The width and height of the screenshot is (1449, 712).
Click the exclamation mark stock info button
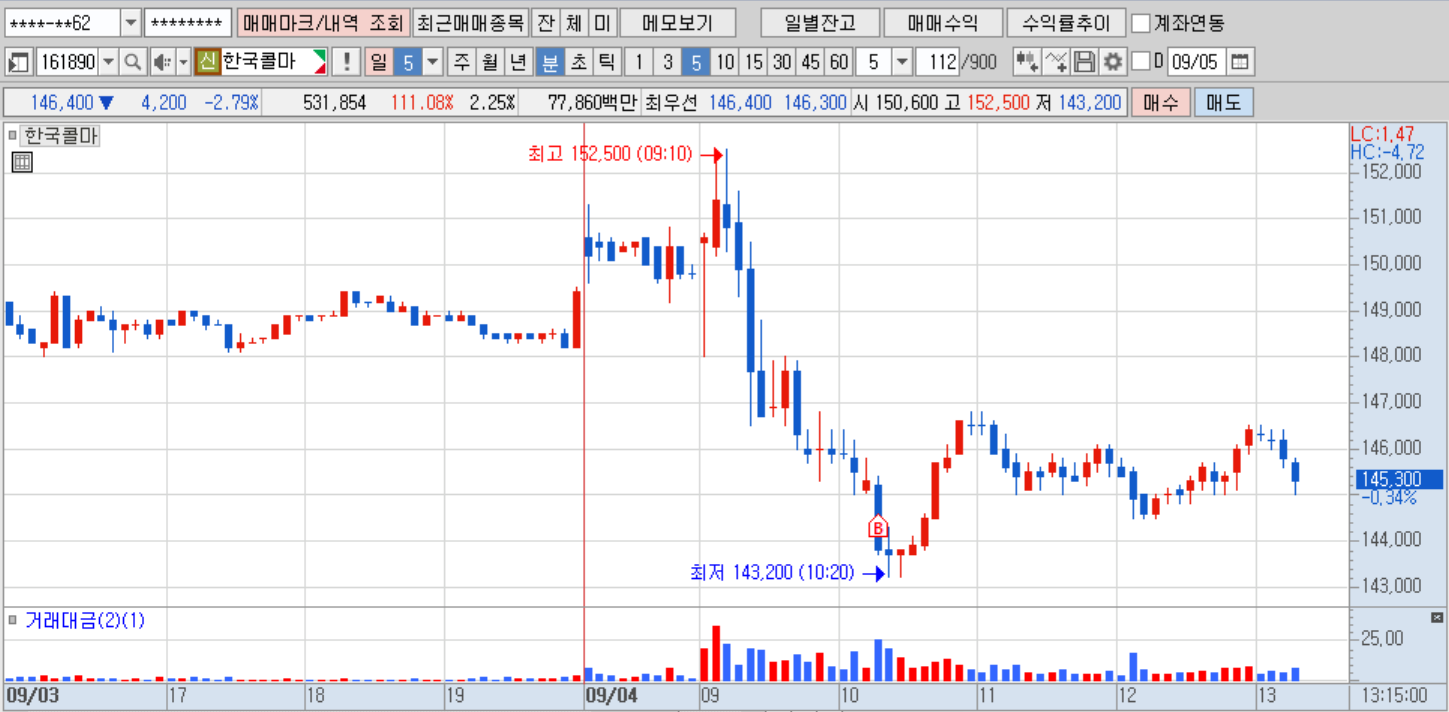(x=346, y=62)
